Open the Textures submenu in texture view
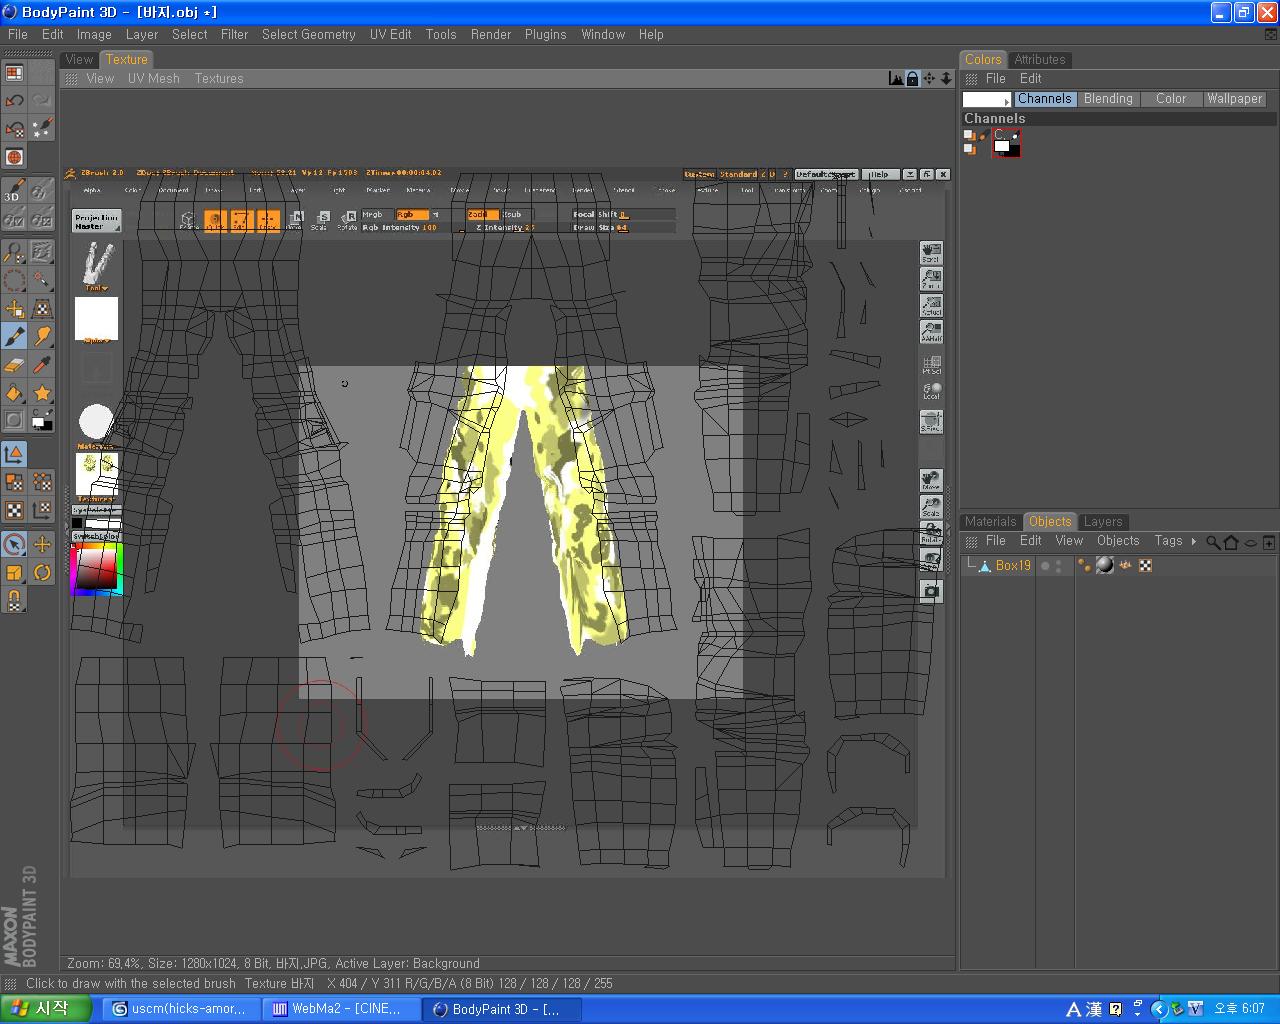The image size is (1280, 1024). pos(219,78)
